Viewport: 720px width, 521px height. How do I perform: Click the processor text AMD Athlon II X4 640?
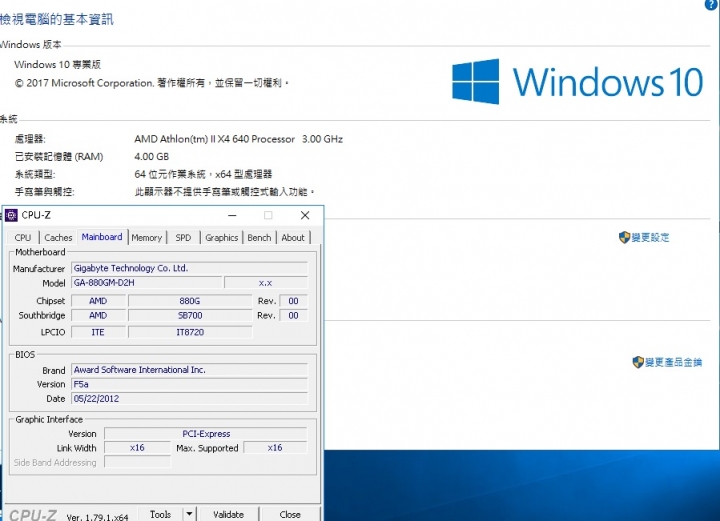[238, 139]
